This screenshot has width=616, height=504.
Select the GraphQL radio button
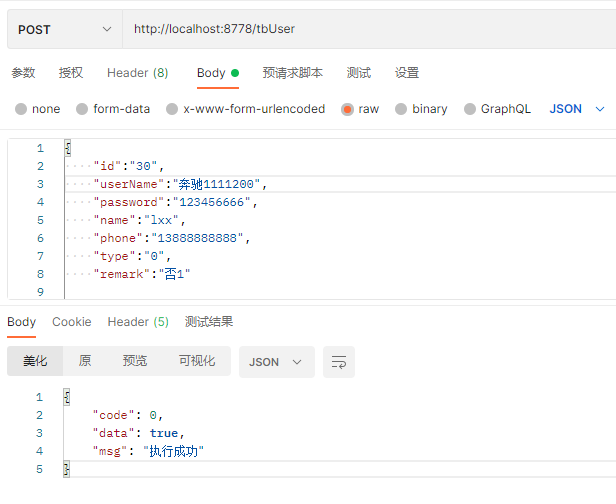coord(470,109)
